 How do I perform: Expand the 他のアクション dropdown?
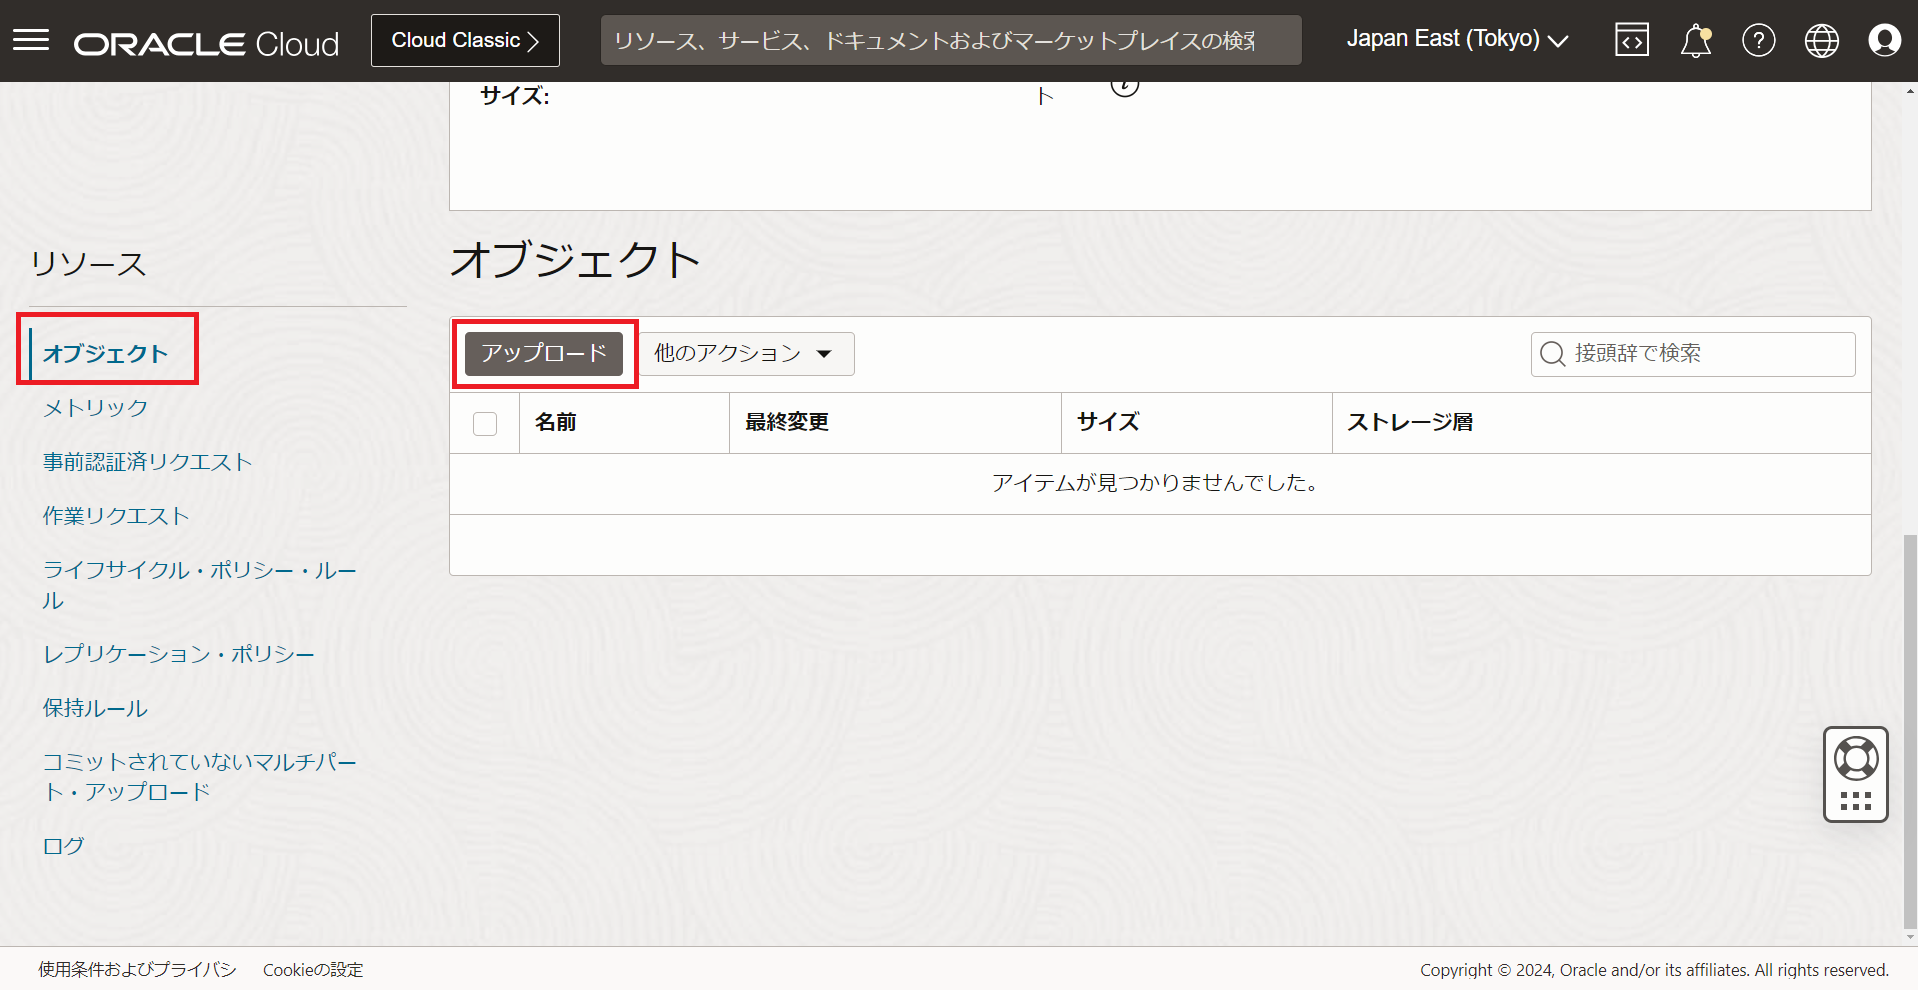[746, 354]
